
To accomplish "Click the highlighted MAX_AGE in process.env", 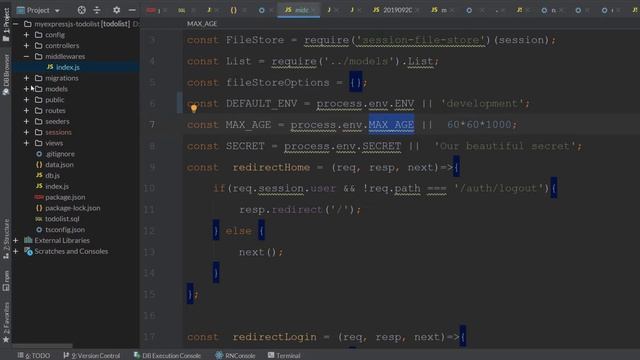I will point(391,124).
